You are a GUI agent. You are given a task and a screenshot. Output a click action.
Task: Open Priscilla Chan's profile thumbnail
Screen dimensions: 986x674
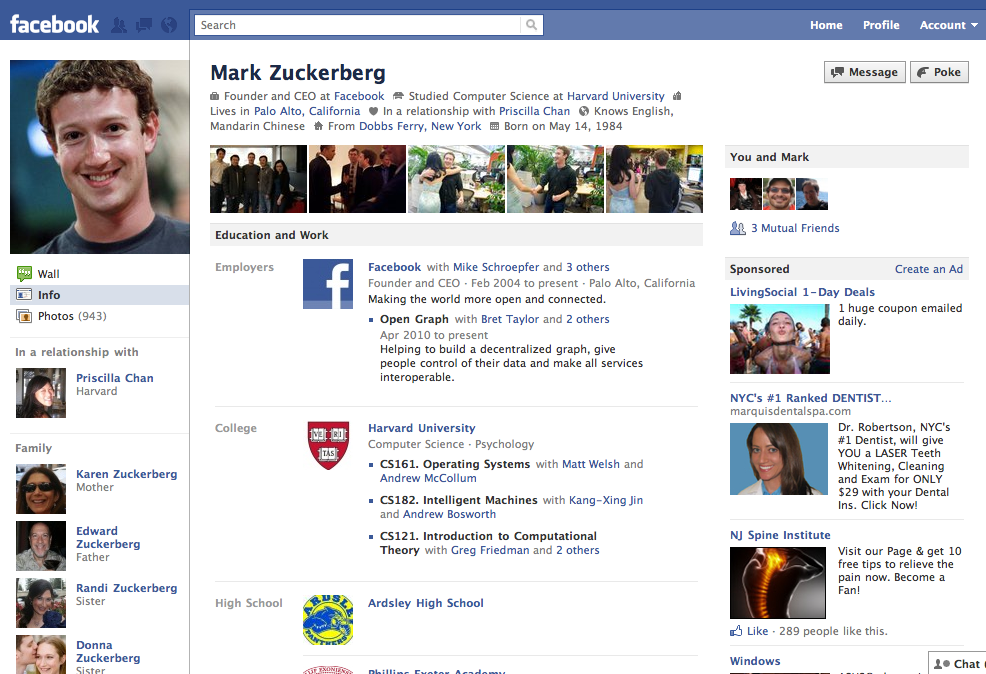41,393
